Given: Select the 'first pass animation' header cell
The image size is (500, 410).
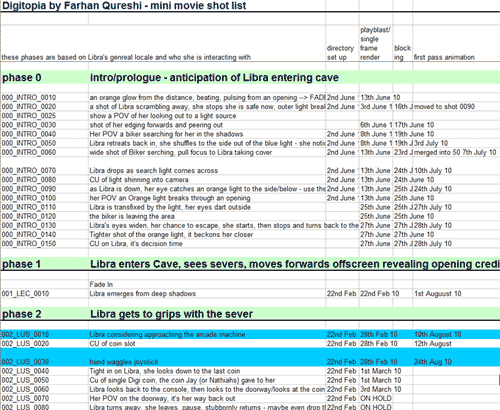Looking at the screenshot, I should coord(444,57).
